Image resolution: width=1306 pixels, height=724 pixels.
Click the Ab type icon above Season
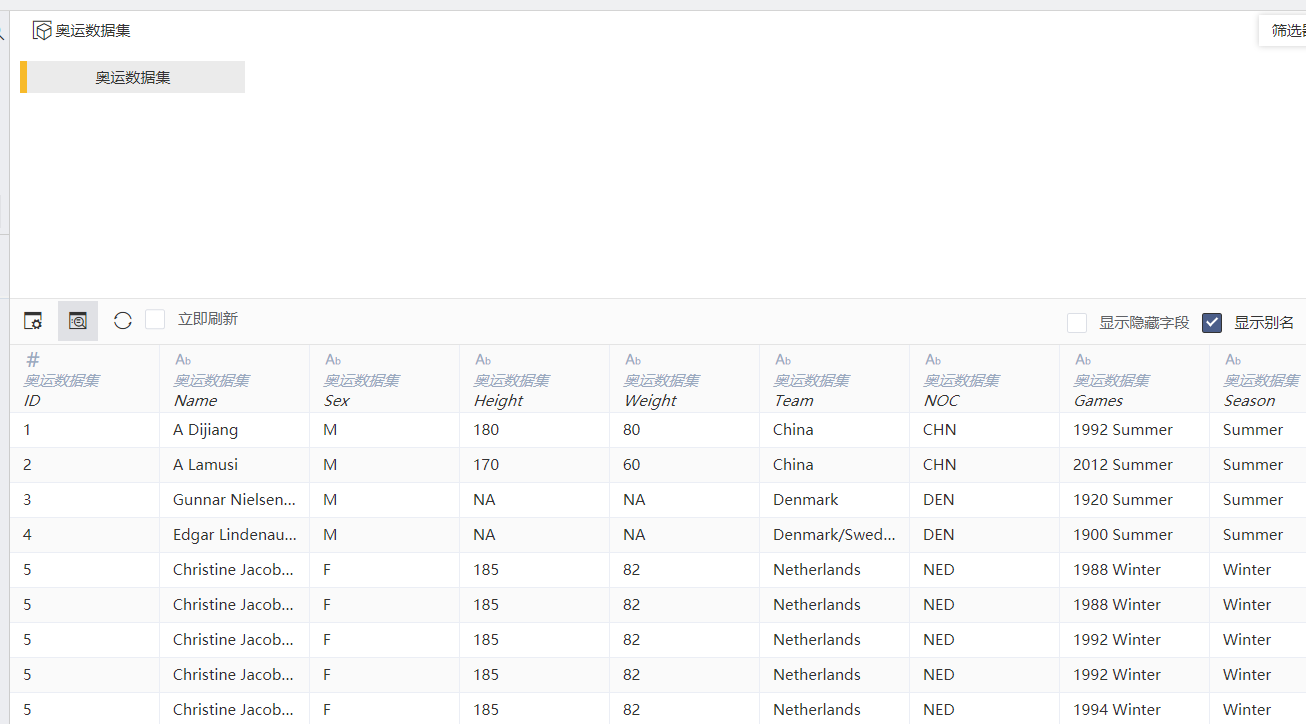(1233, 360)
